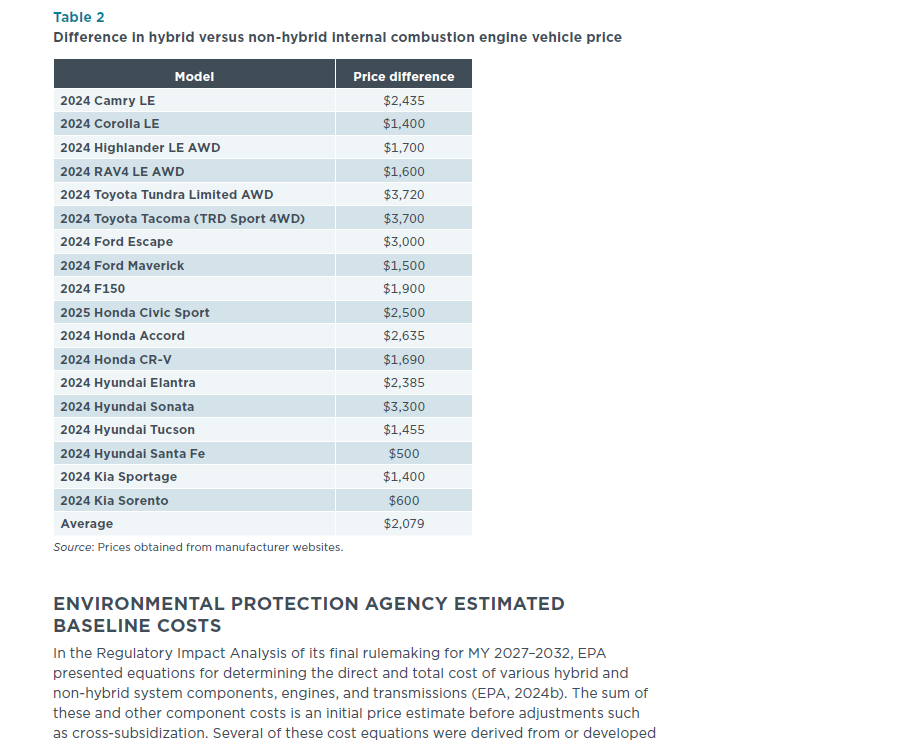Viewport: 924px width, 747px height.
Task: Click the $1,400 price for Corolla LE
Action: (404, 124)
